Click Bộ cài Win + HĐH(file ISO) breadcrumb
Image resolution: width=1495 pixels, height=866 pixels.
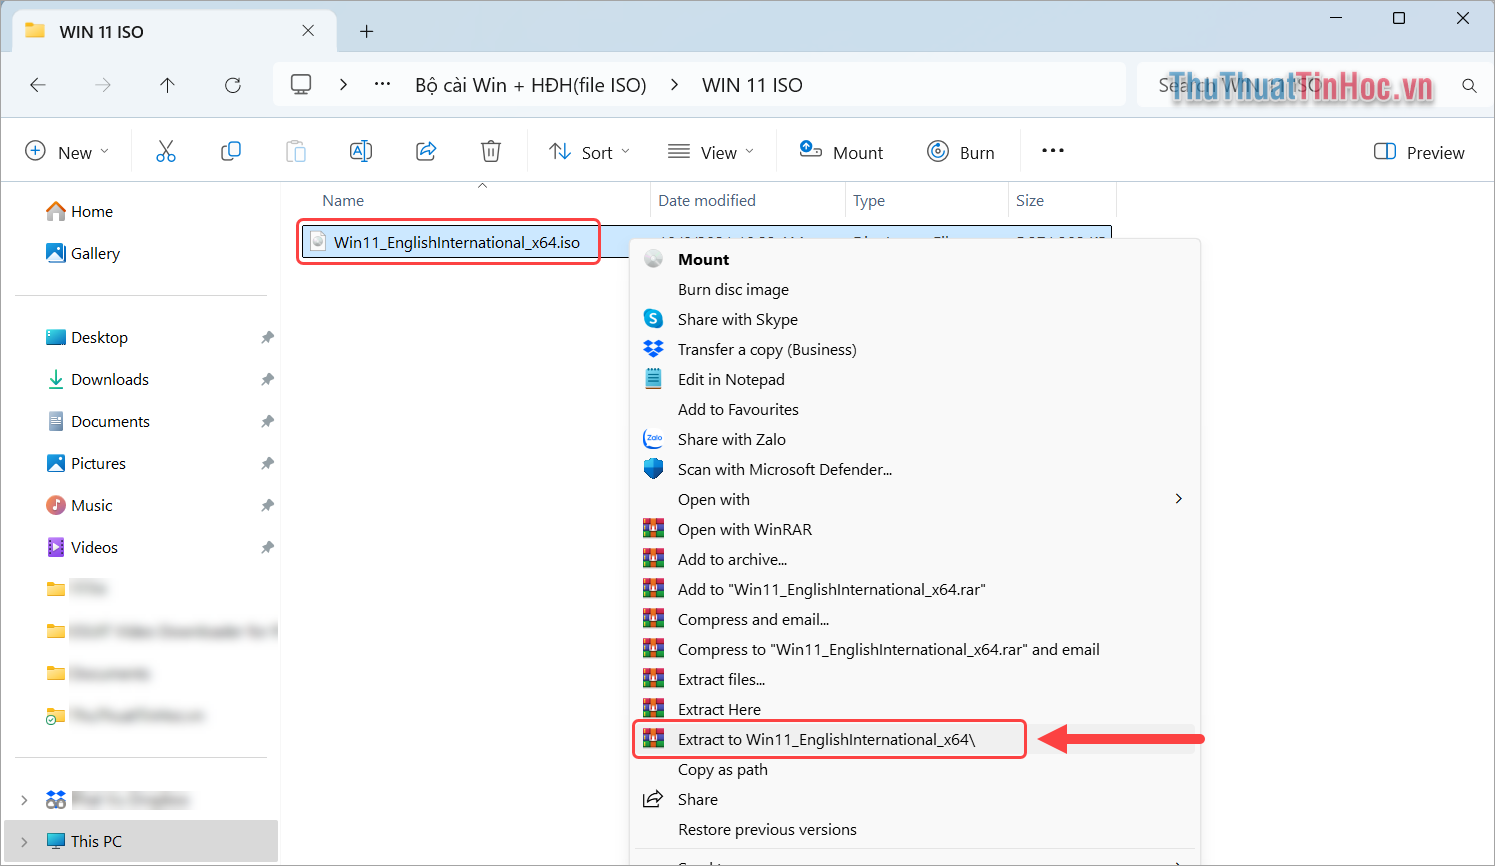click(x=531, y=85)
